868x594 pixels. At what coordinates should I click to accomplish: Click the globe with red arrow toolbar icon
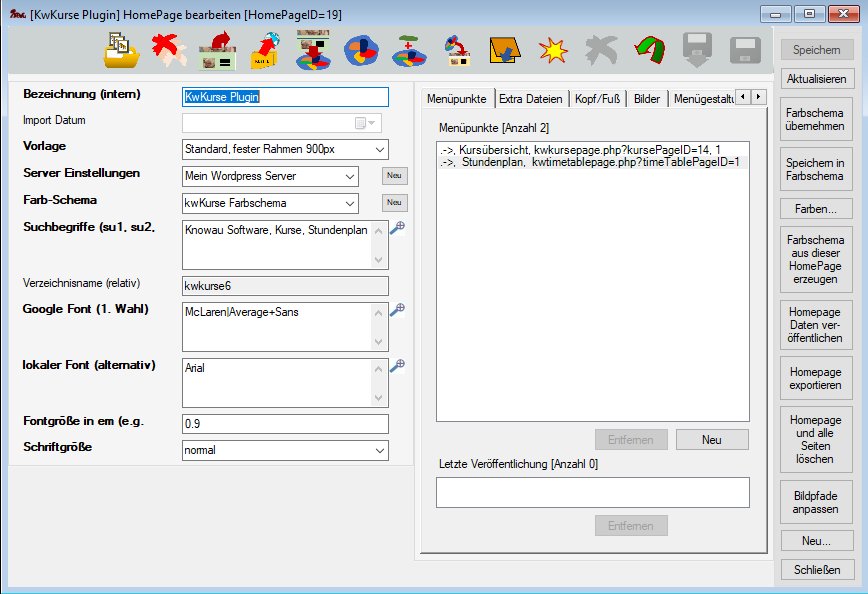pyautogui.click(x=266, y=49)
